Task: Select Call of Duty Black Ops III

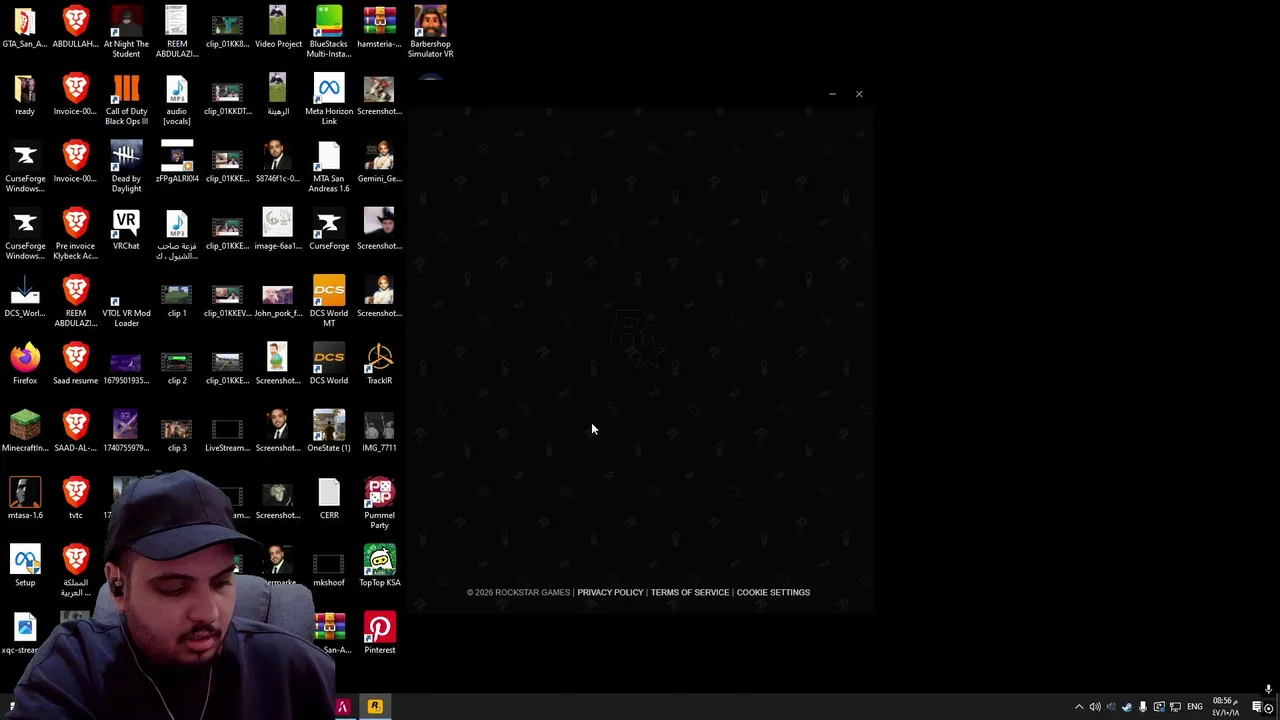Action: point(126,99)
